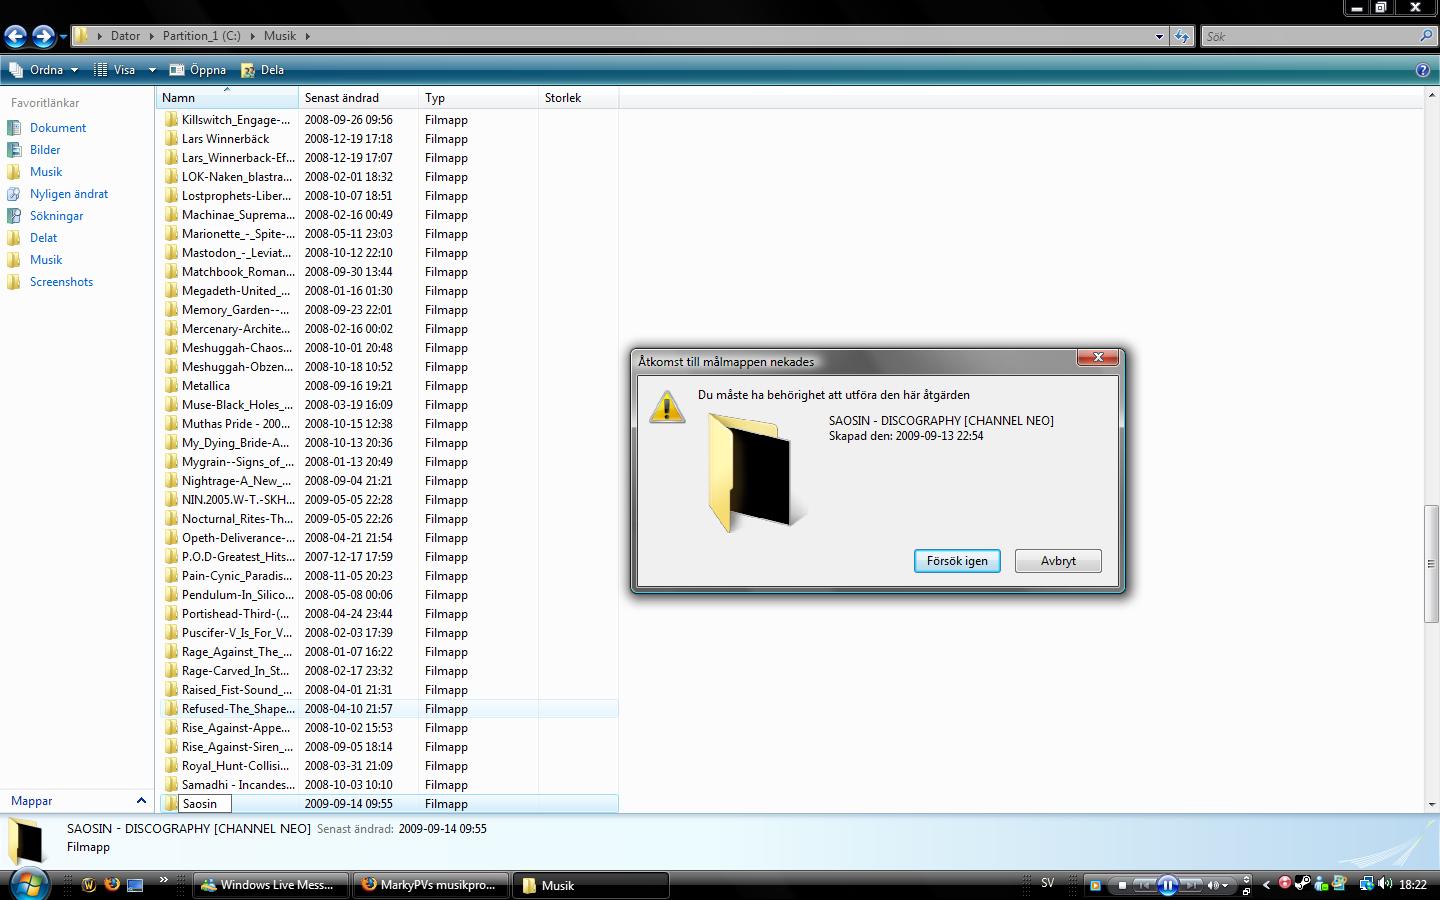1440x900 pixels.
Task: Pause playback in the taskbar media player
Action: [1168, 885]
